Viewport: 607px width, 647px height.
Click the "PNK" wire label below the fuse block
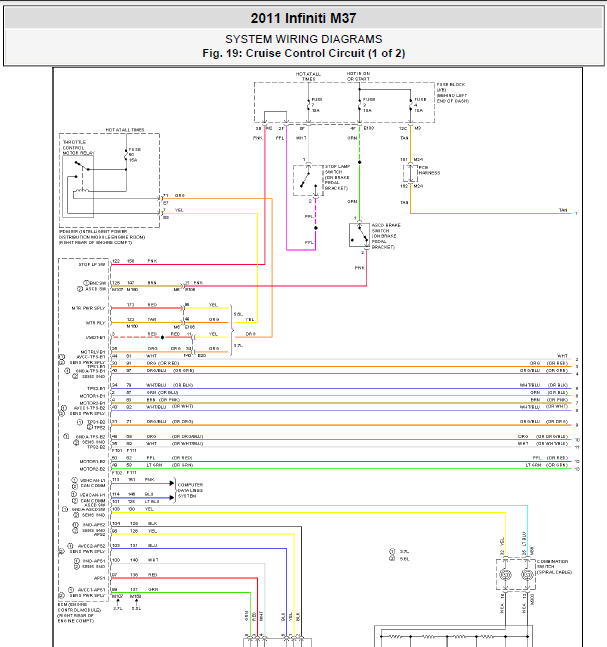257,138
